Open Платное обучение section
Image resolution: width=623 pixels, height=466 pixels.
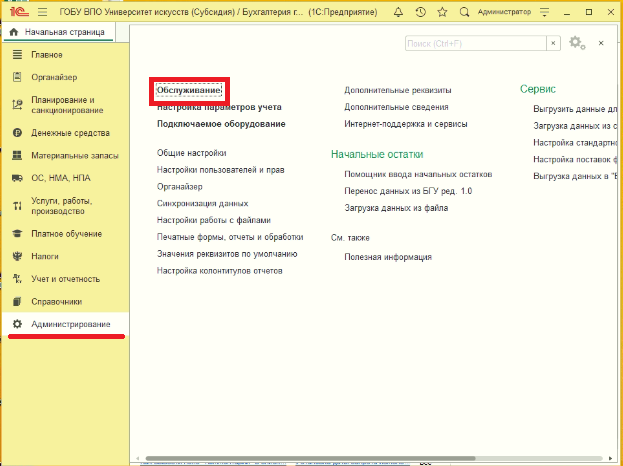click(68, 232)
